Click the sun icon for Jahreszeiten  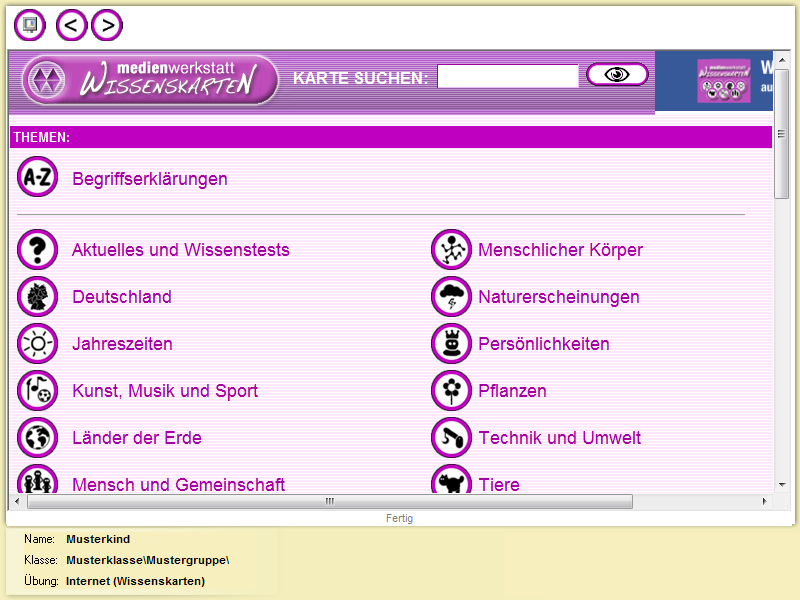click(x=38, y=344)
